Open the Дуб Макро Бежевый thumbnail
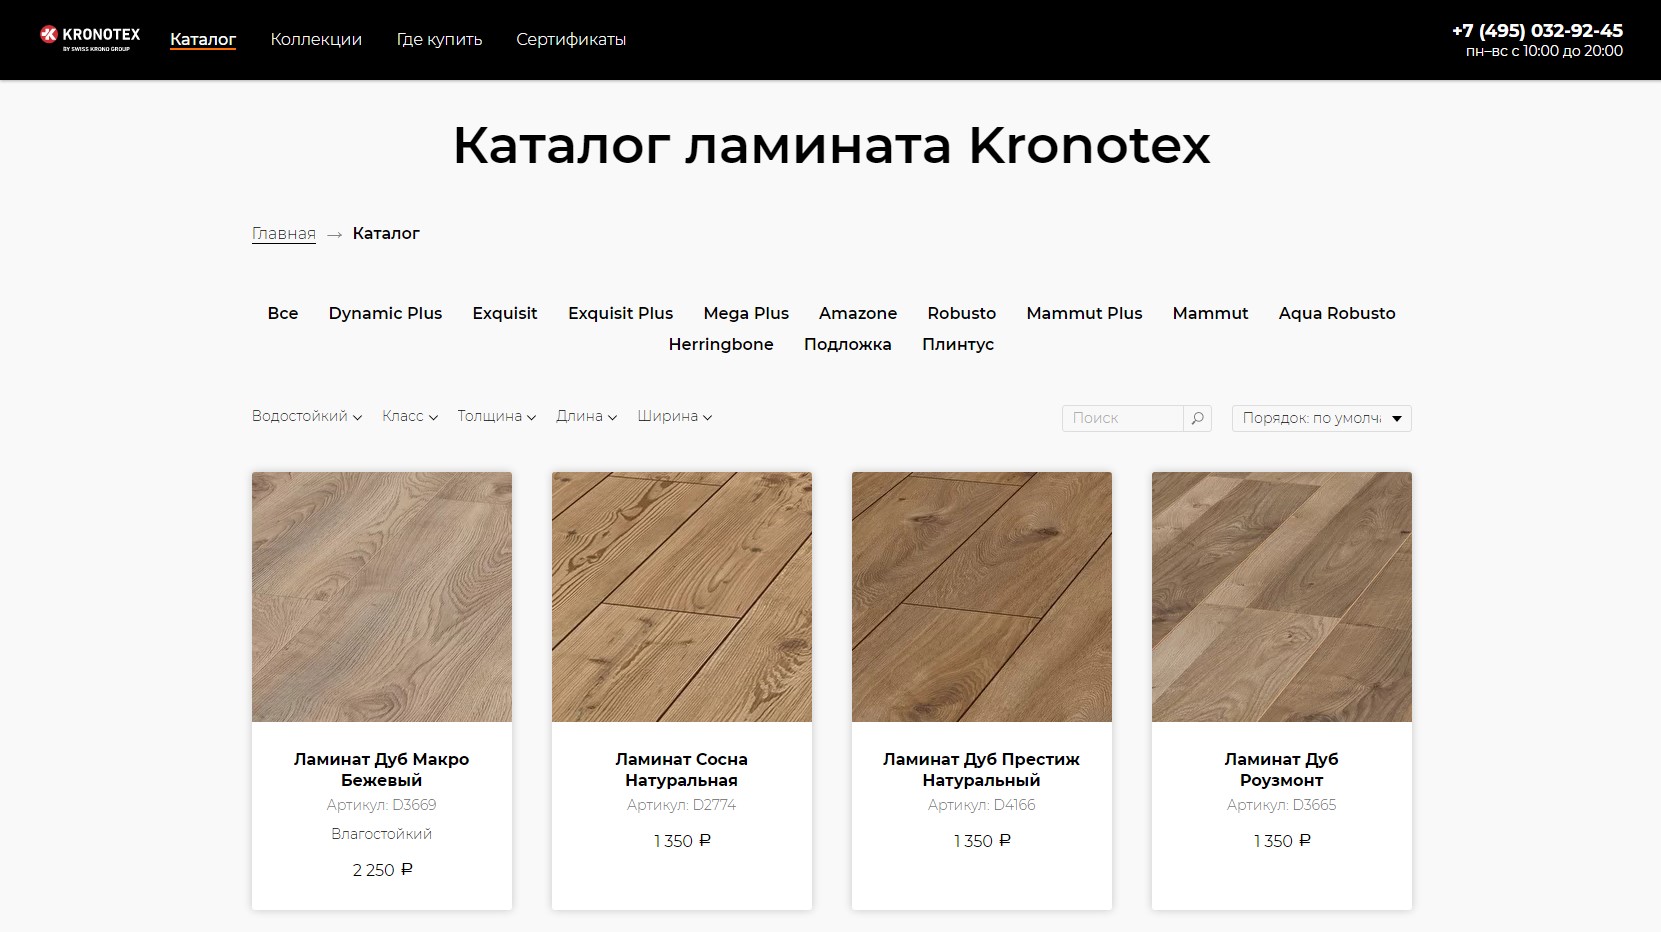Viewport: 1661px width, 932px height. point(382,597)
